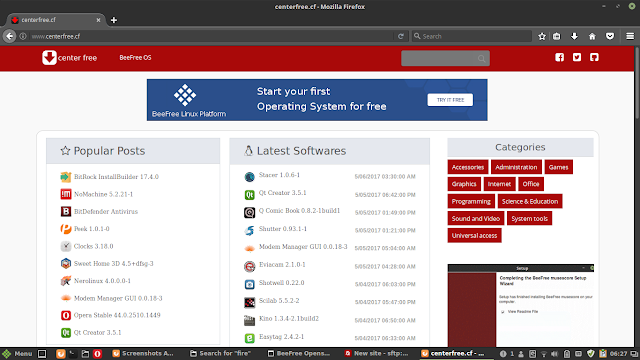
Task: Open the Sweet Home 3D post link
Action: [113, 263]
